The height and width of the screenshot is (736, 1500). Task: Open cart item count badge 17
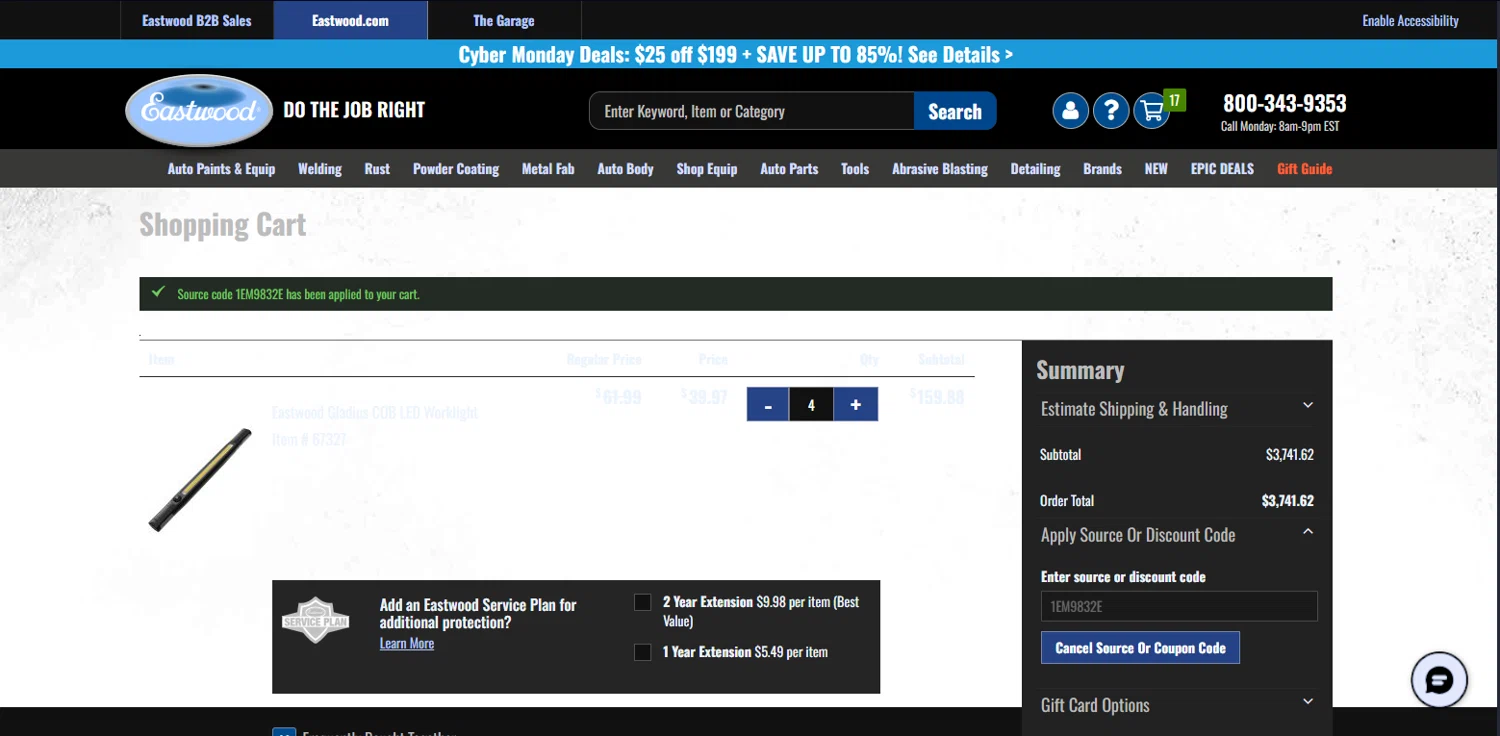(1175, 100)
